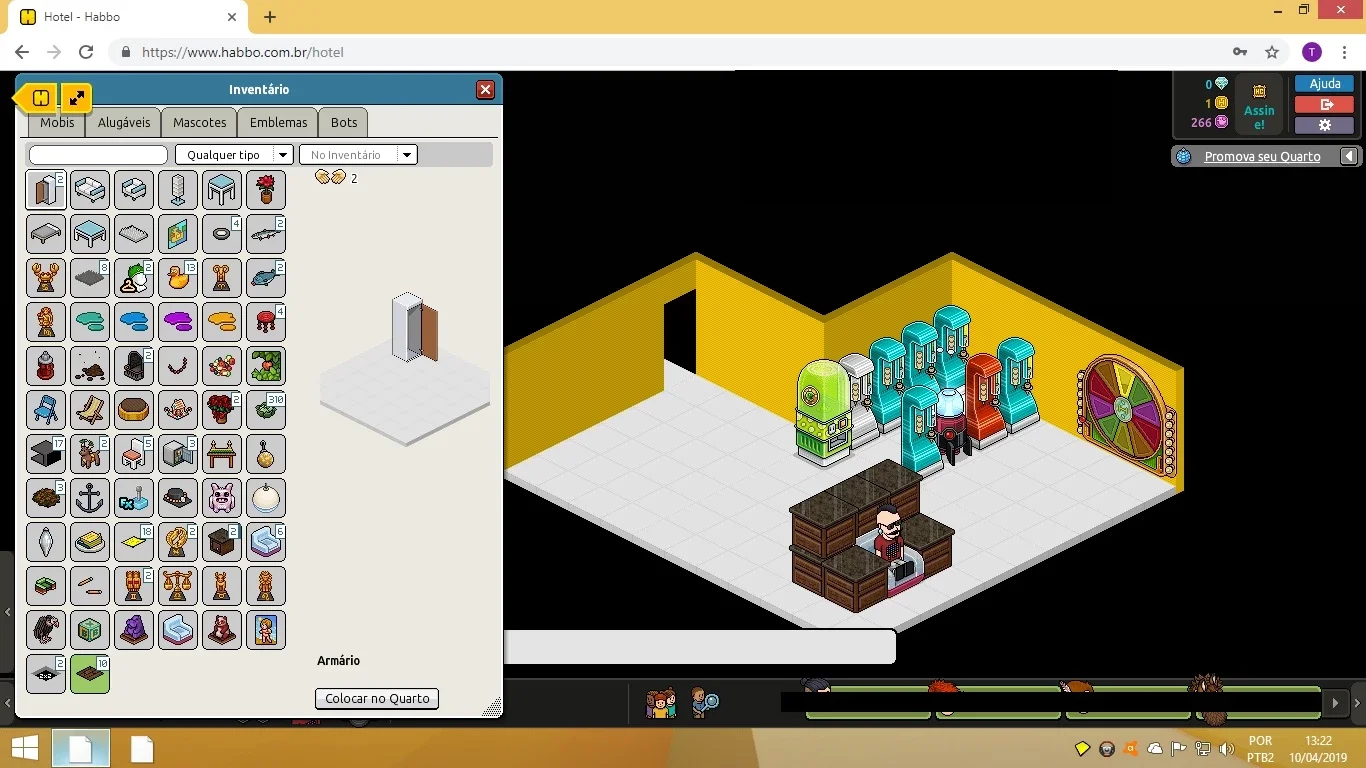Open the Mobis tab
The width and height of the screenshot is (1366, 768).
point(57,122)
